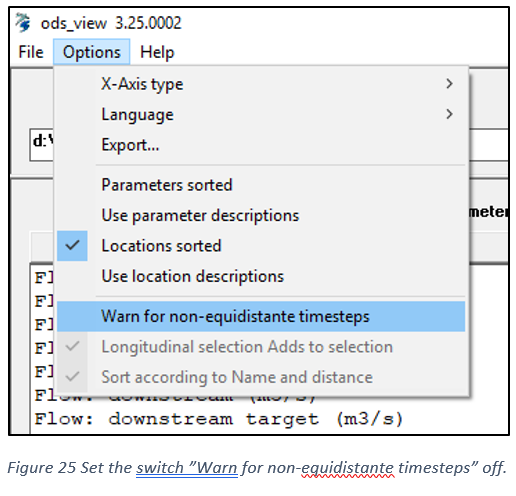Toggle Locations sorted menu item

[x=261, y=246]
